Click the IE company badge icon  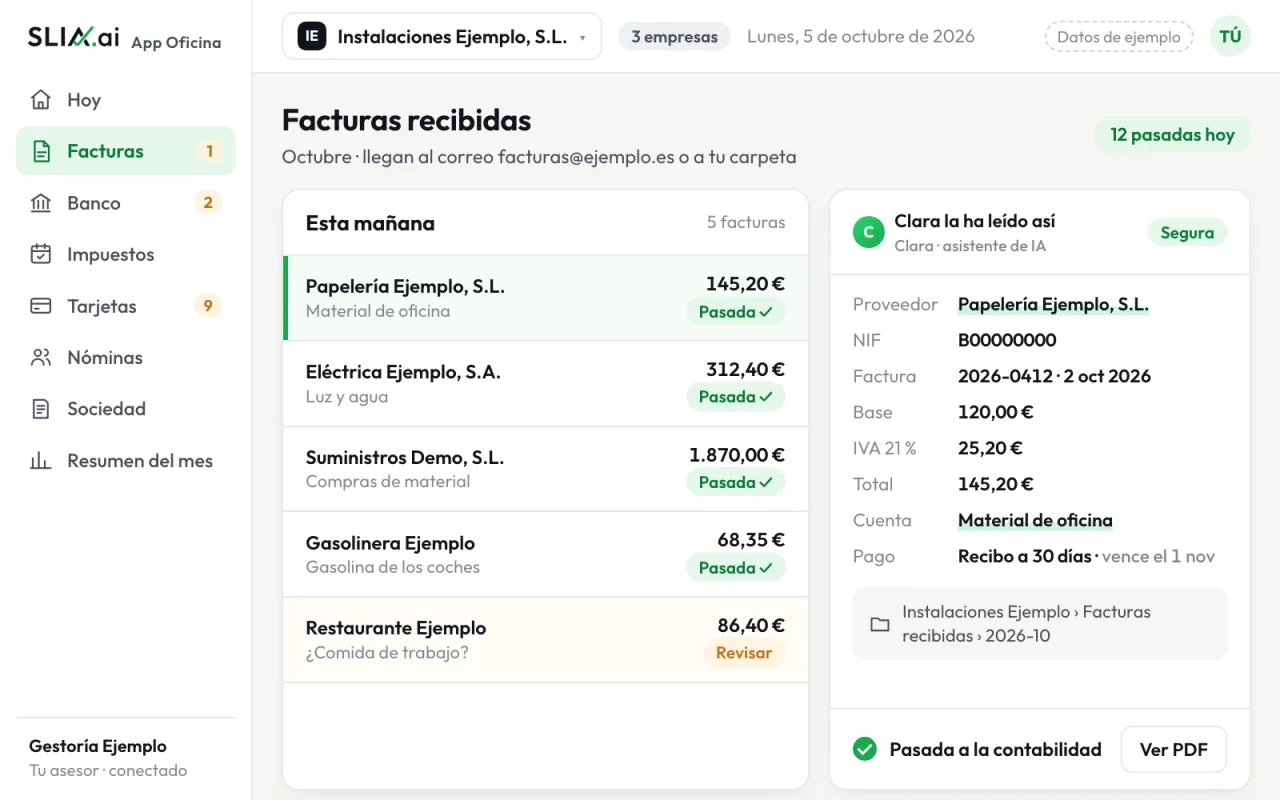click(x=312, y=37)
